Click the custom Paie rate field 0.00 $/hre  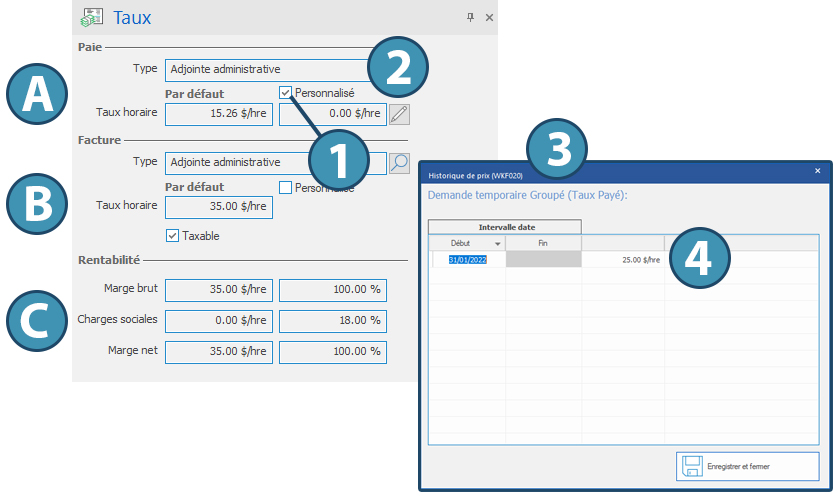[x=332, y=114]
